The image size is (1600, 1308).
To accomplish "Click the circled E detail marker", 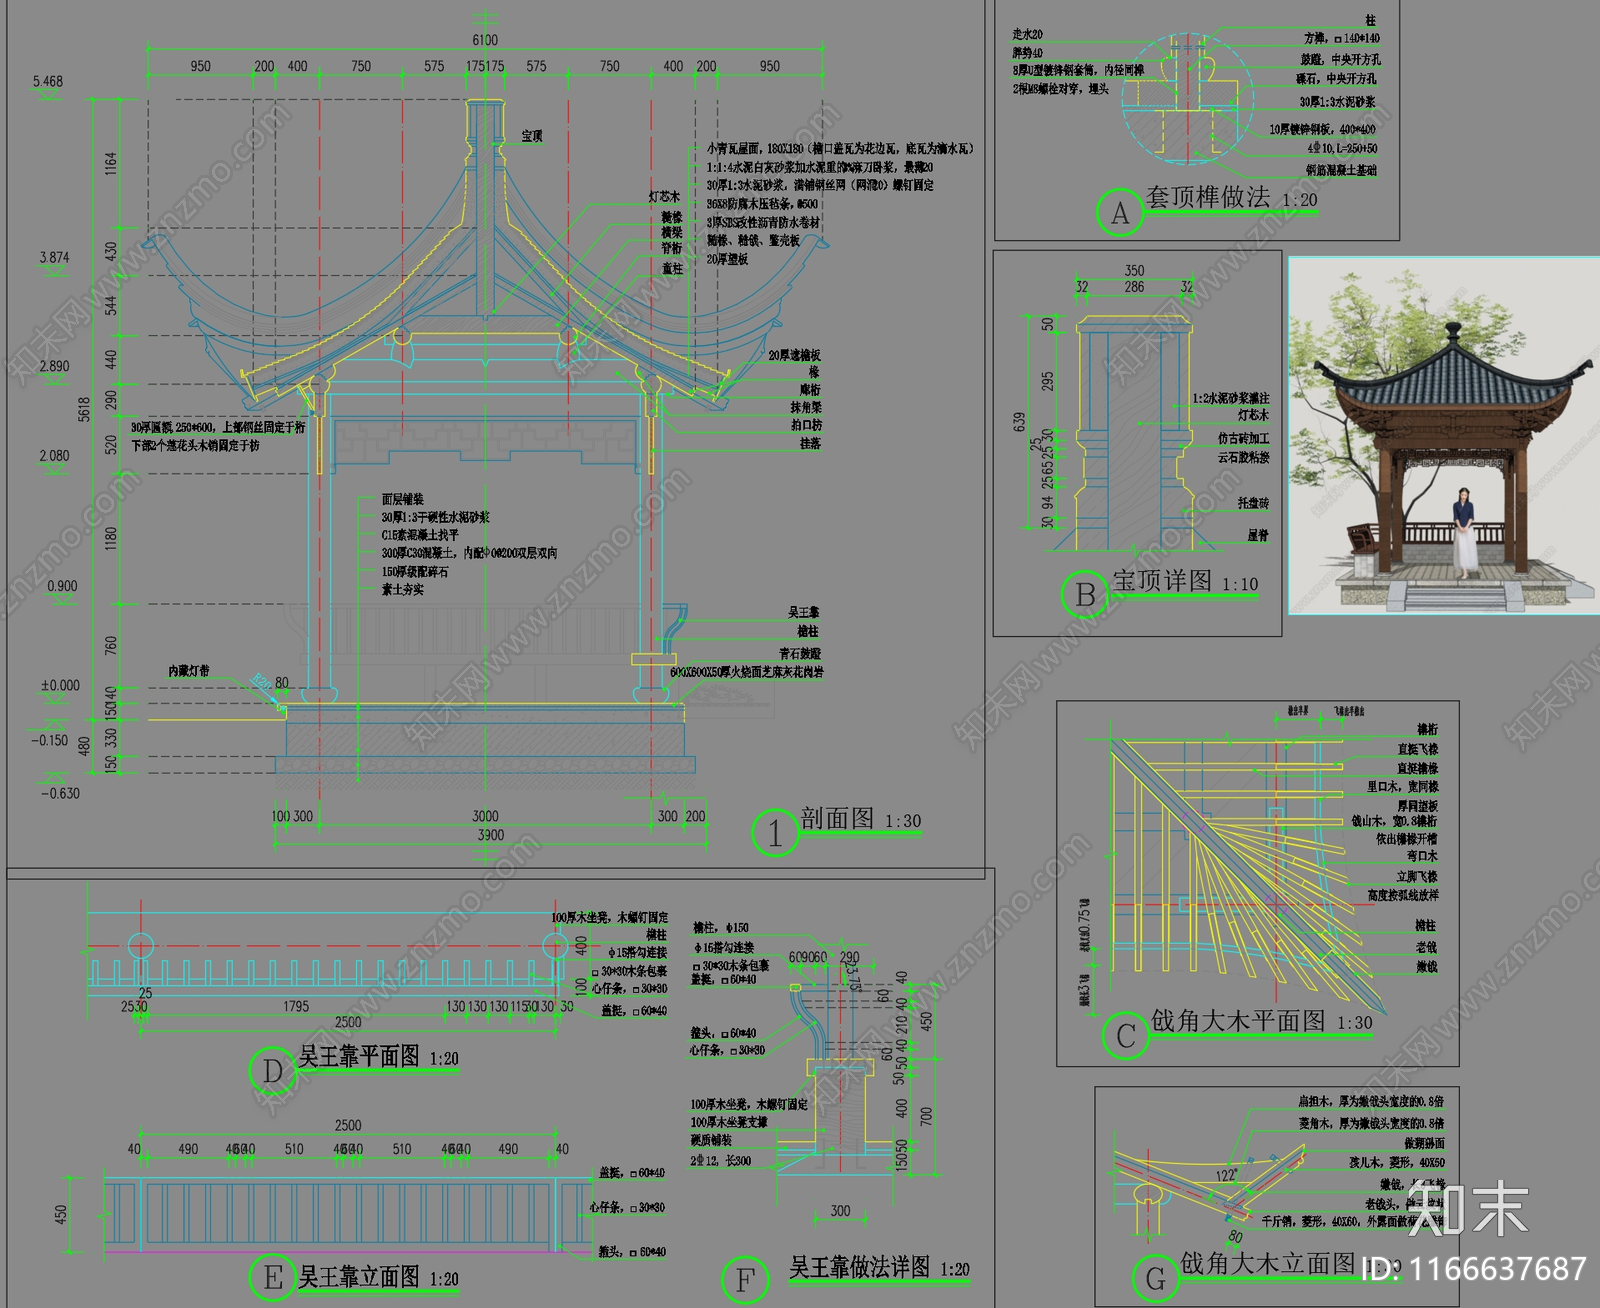I will 272,1278.
